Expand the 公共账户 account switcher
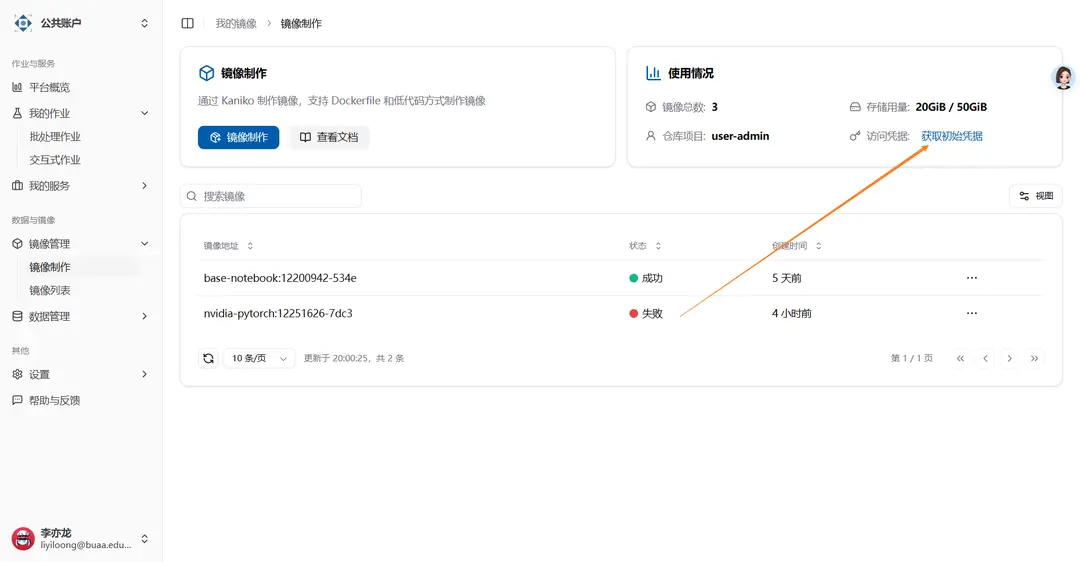 [x=81, y=23]
